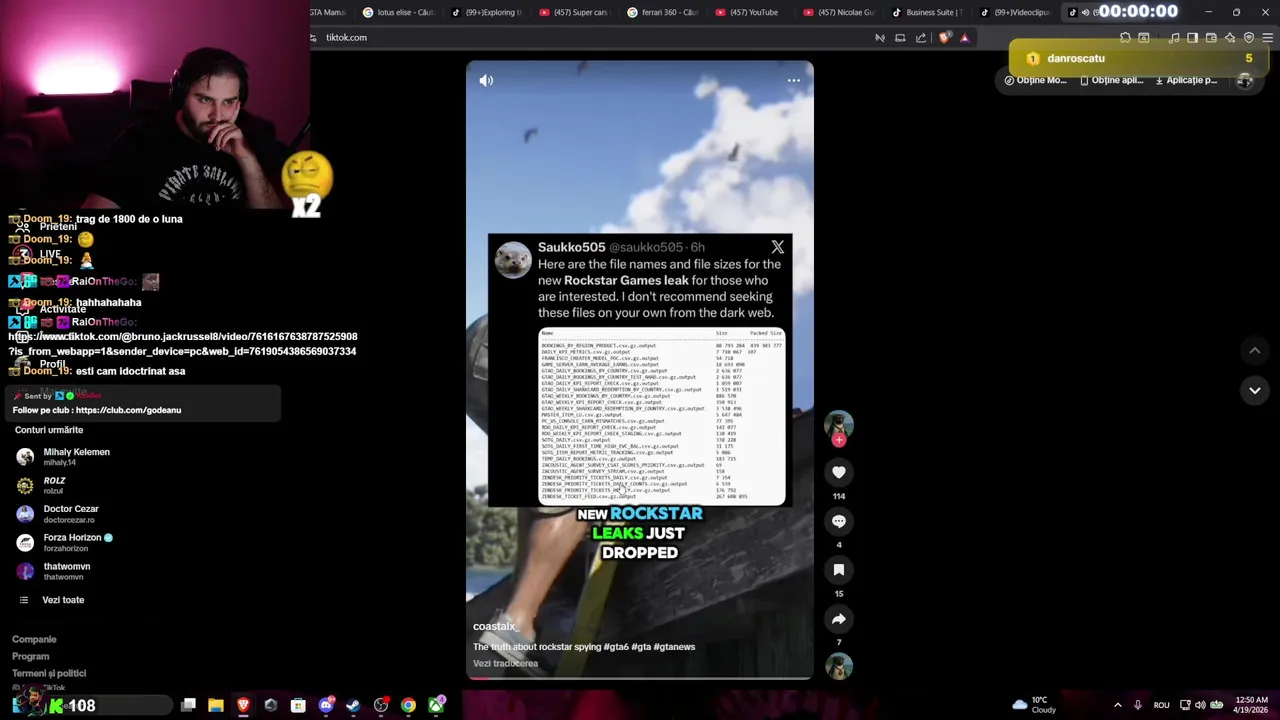Open the Brave VPN shield icon

click(x=1249, y=38)
